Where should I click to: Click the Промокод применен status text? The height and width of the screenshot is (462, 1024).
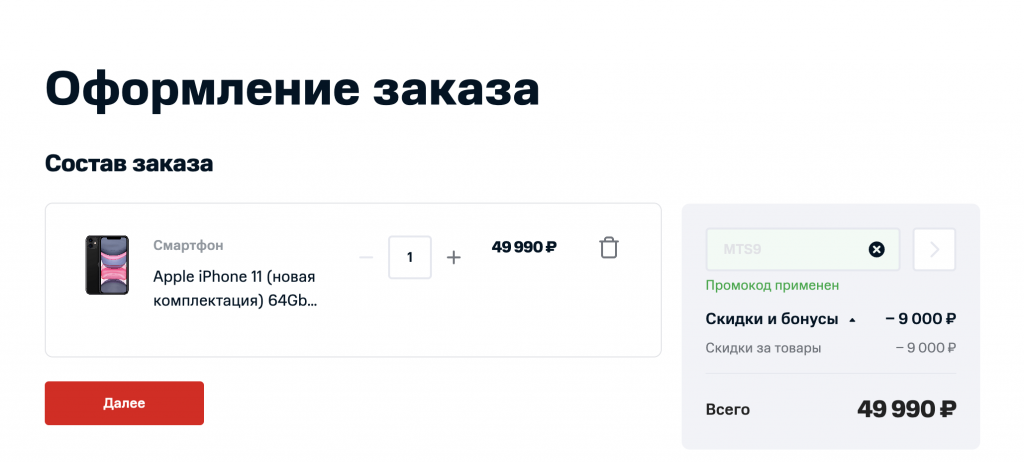click(x=772, y=285)
